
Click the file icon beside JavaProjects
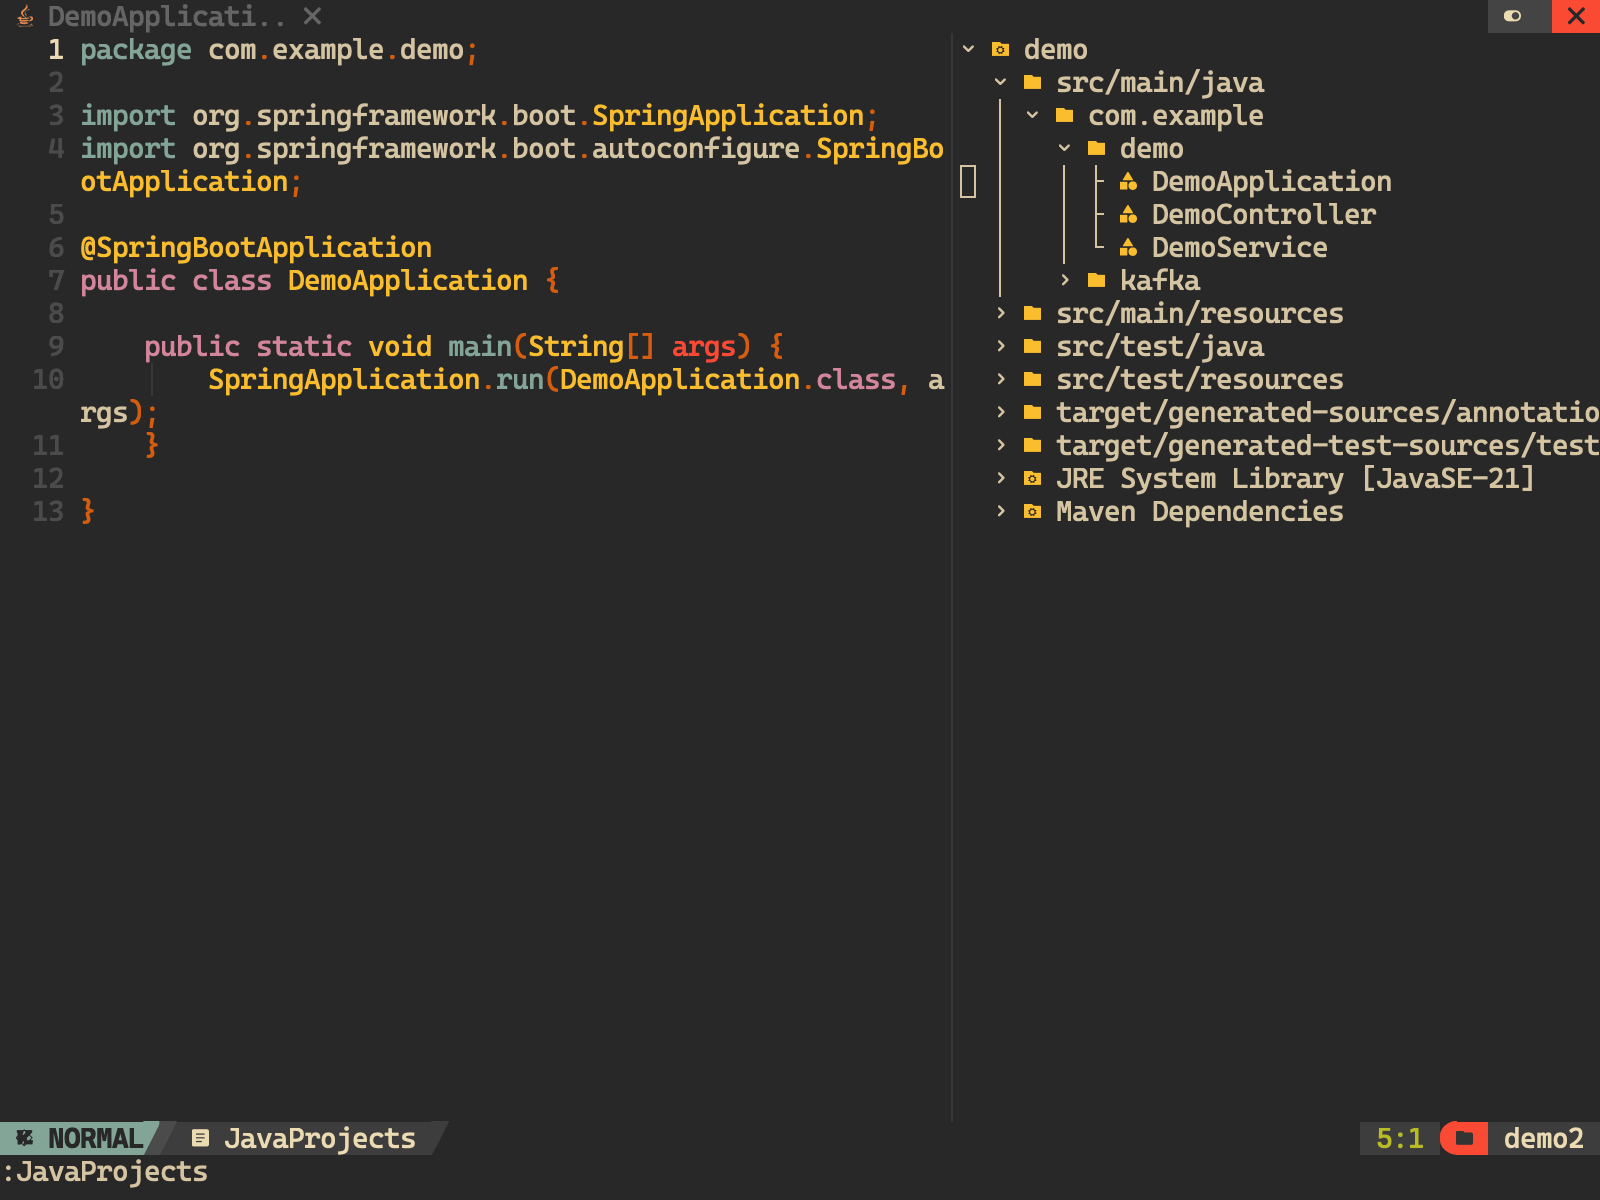200,1138
